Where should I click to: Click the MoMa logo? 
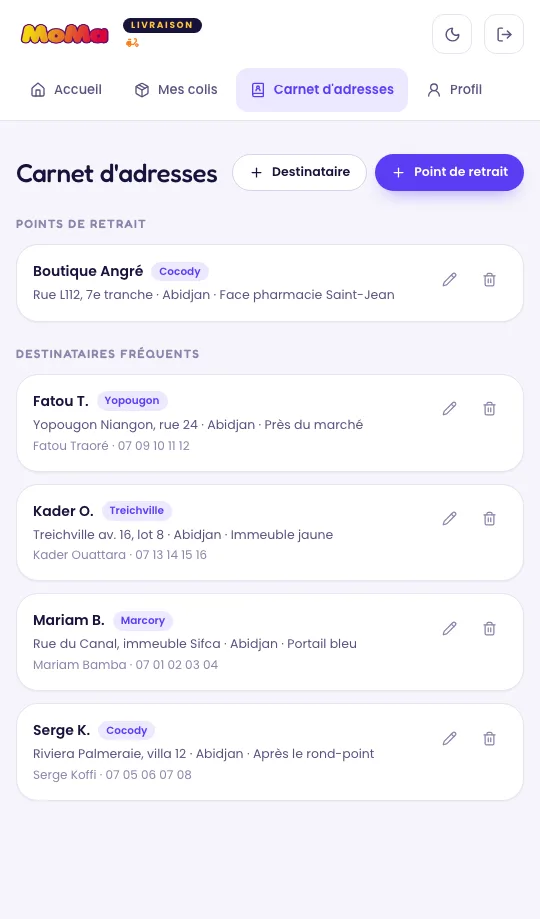click(x=65, y=34)
